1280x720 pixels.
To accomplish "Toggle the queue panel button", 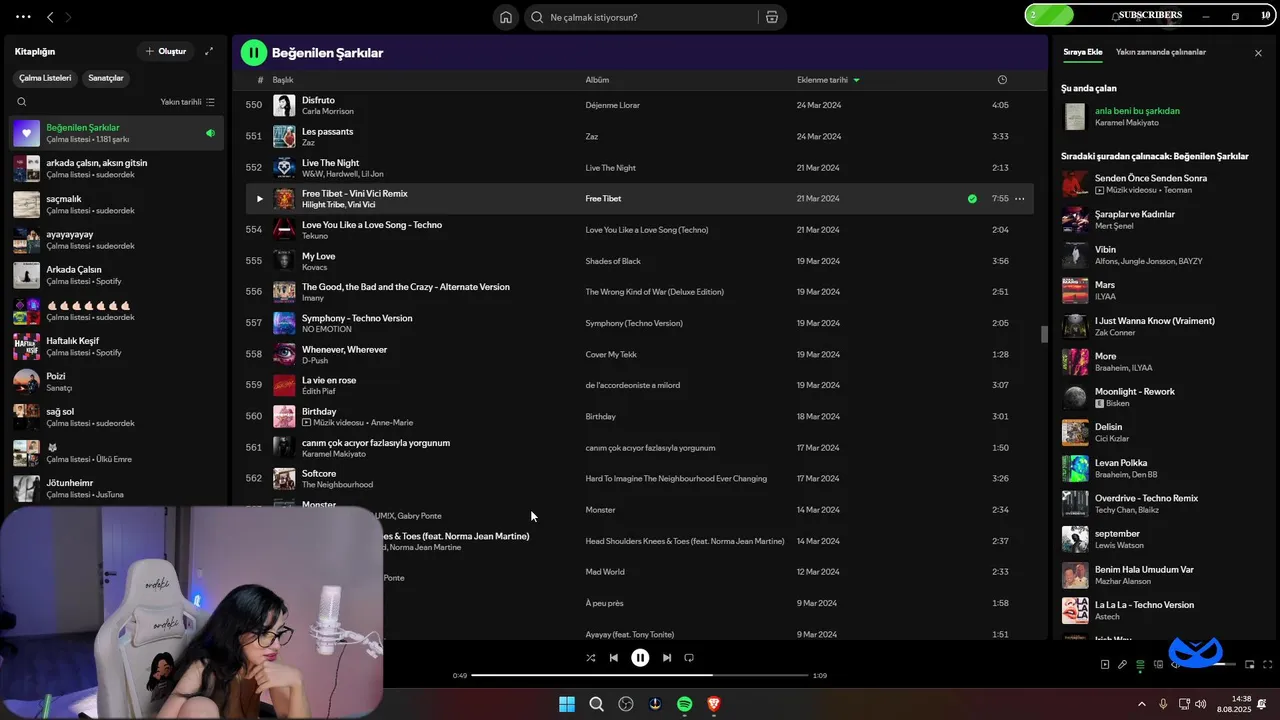I will (1140, 664).
